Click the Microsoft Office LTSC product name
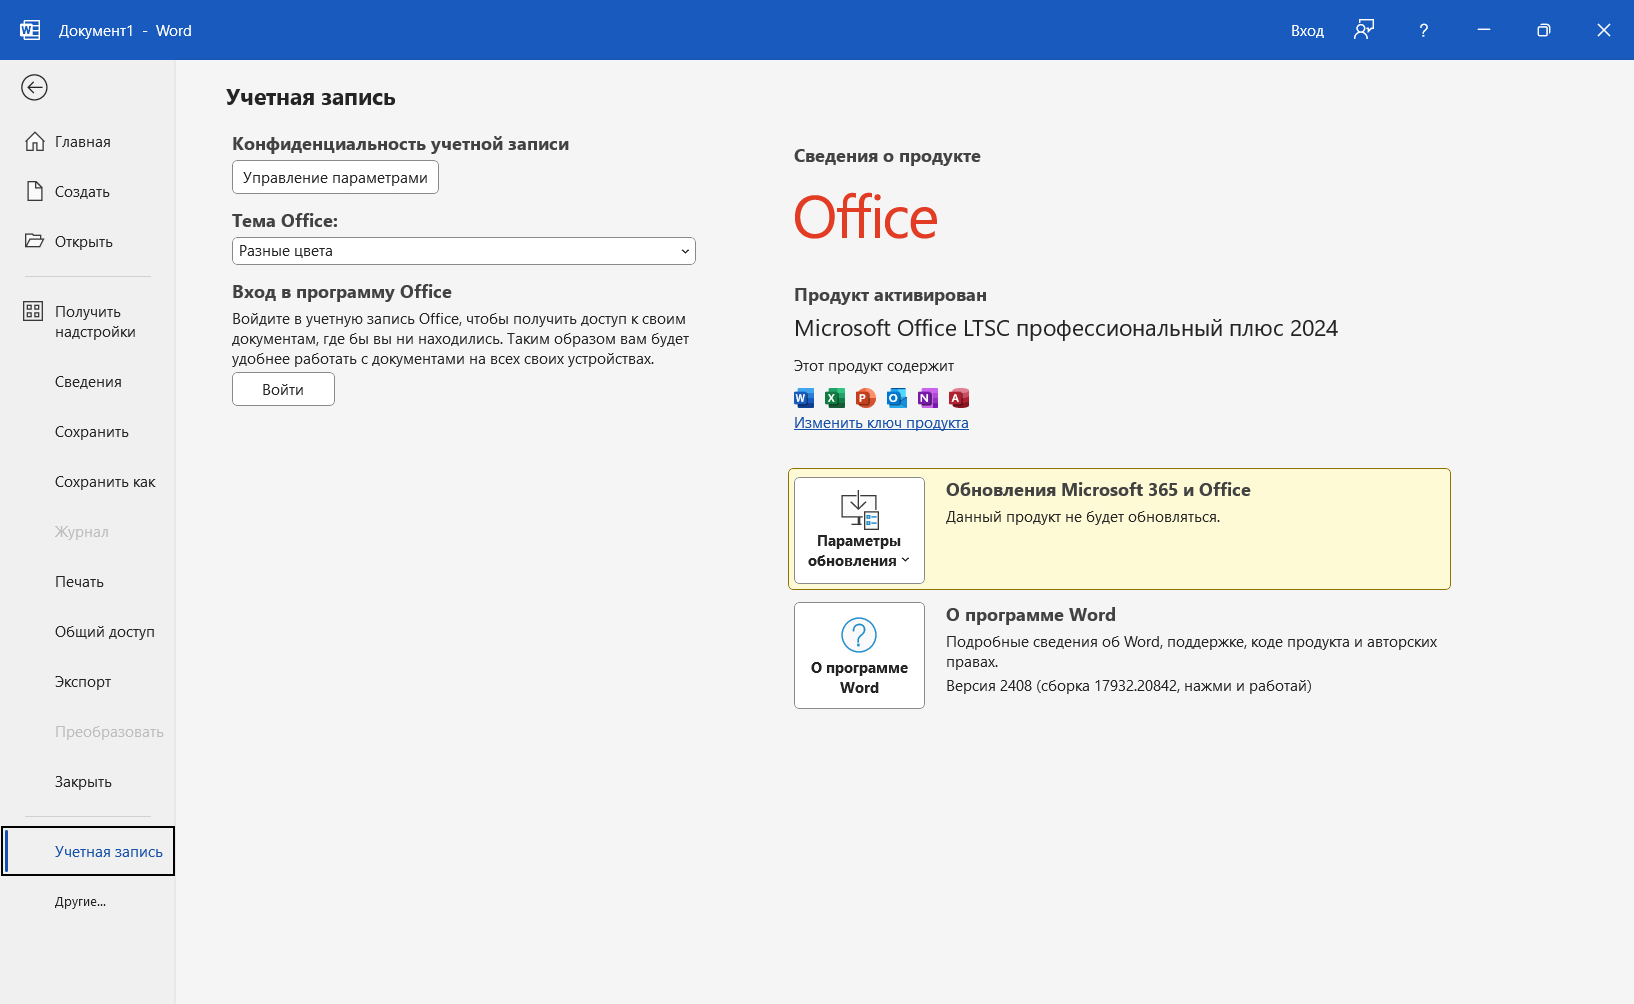Screen dimensions: 1634x1004 coord(1066,328)
